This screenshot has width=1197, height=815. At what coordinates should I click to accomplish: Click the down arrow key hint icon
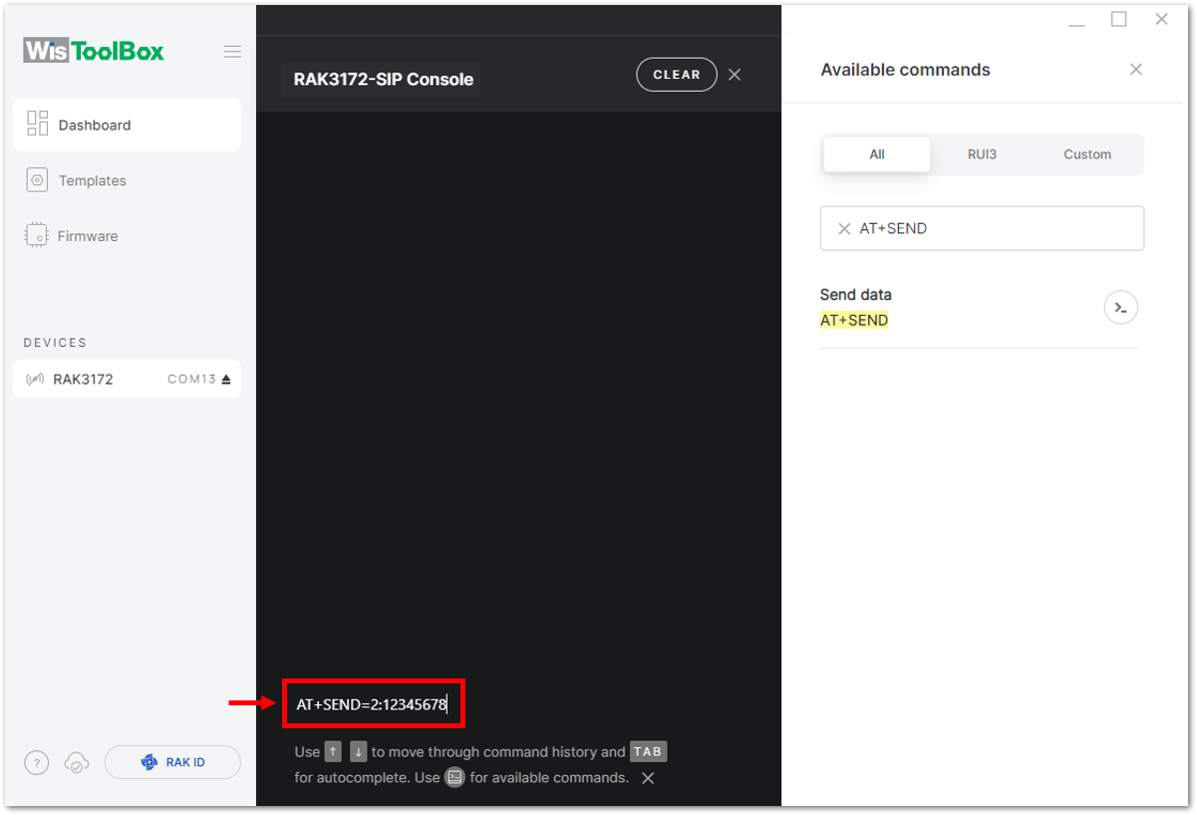click(x=358, y=752)
